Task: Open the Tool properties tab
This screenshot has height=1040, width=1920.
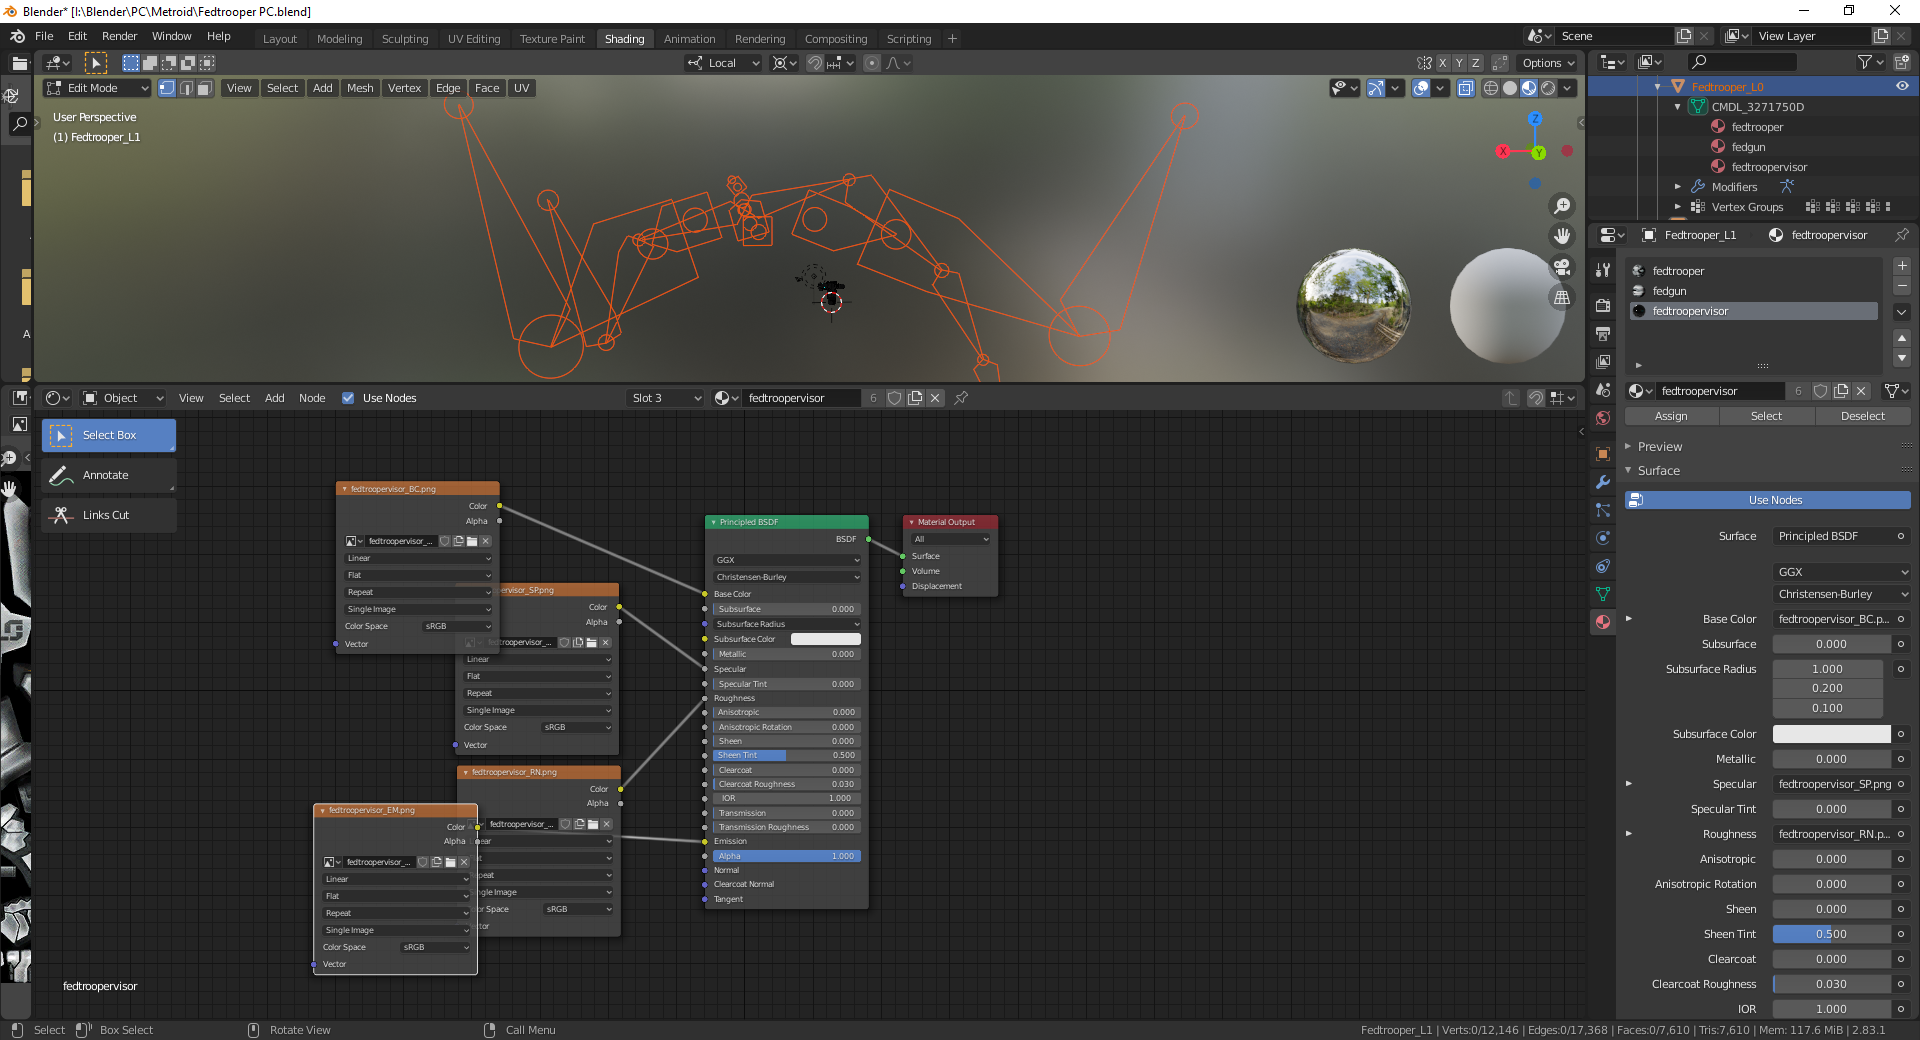Action: (x=1603, y=270)
